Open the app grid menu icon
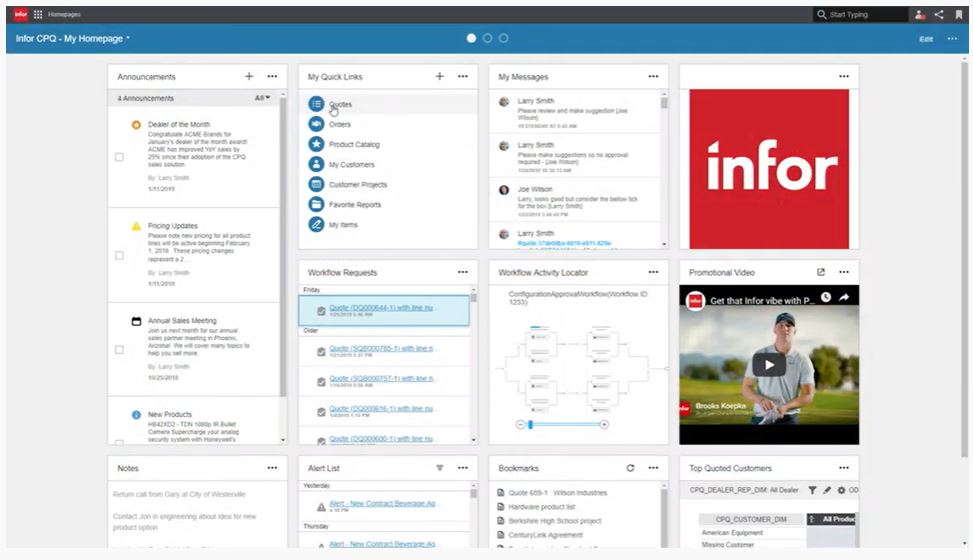The image size is (973, 560). [38, 14]
